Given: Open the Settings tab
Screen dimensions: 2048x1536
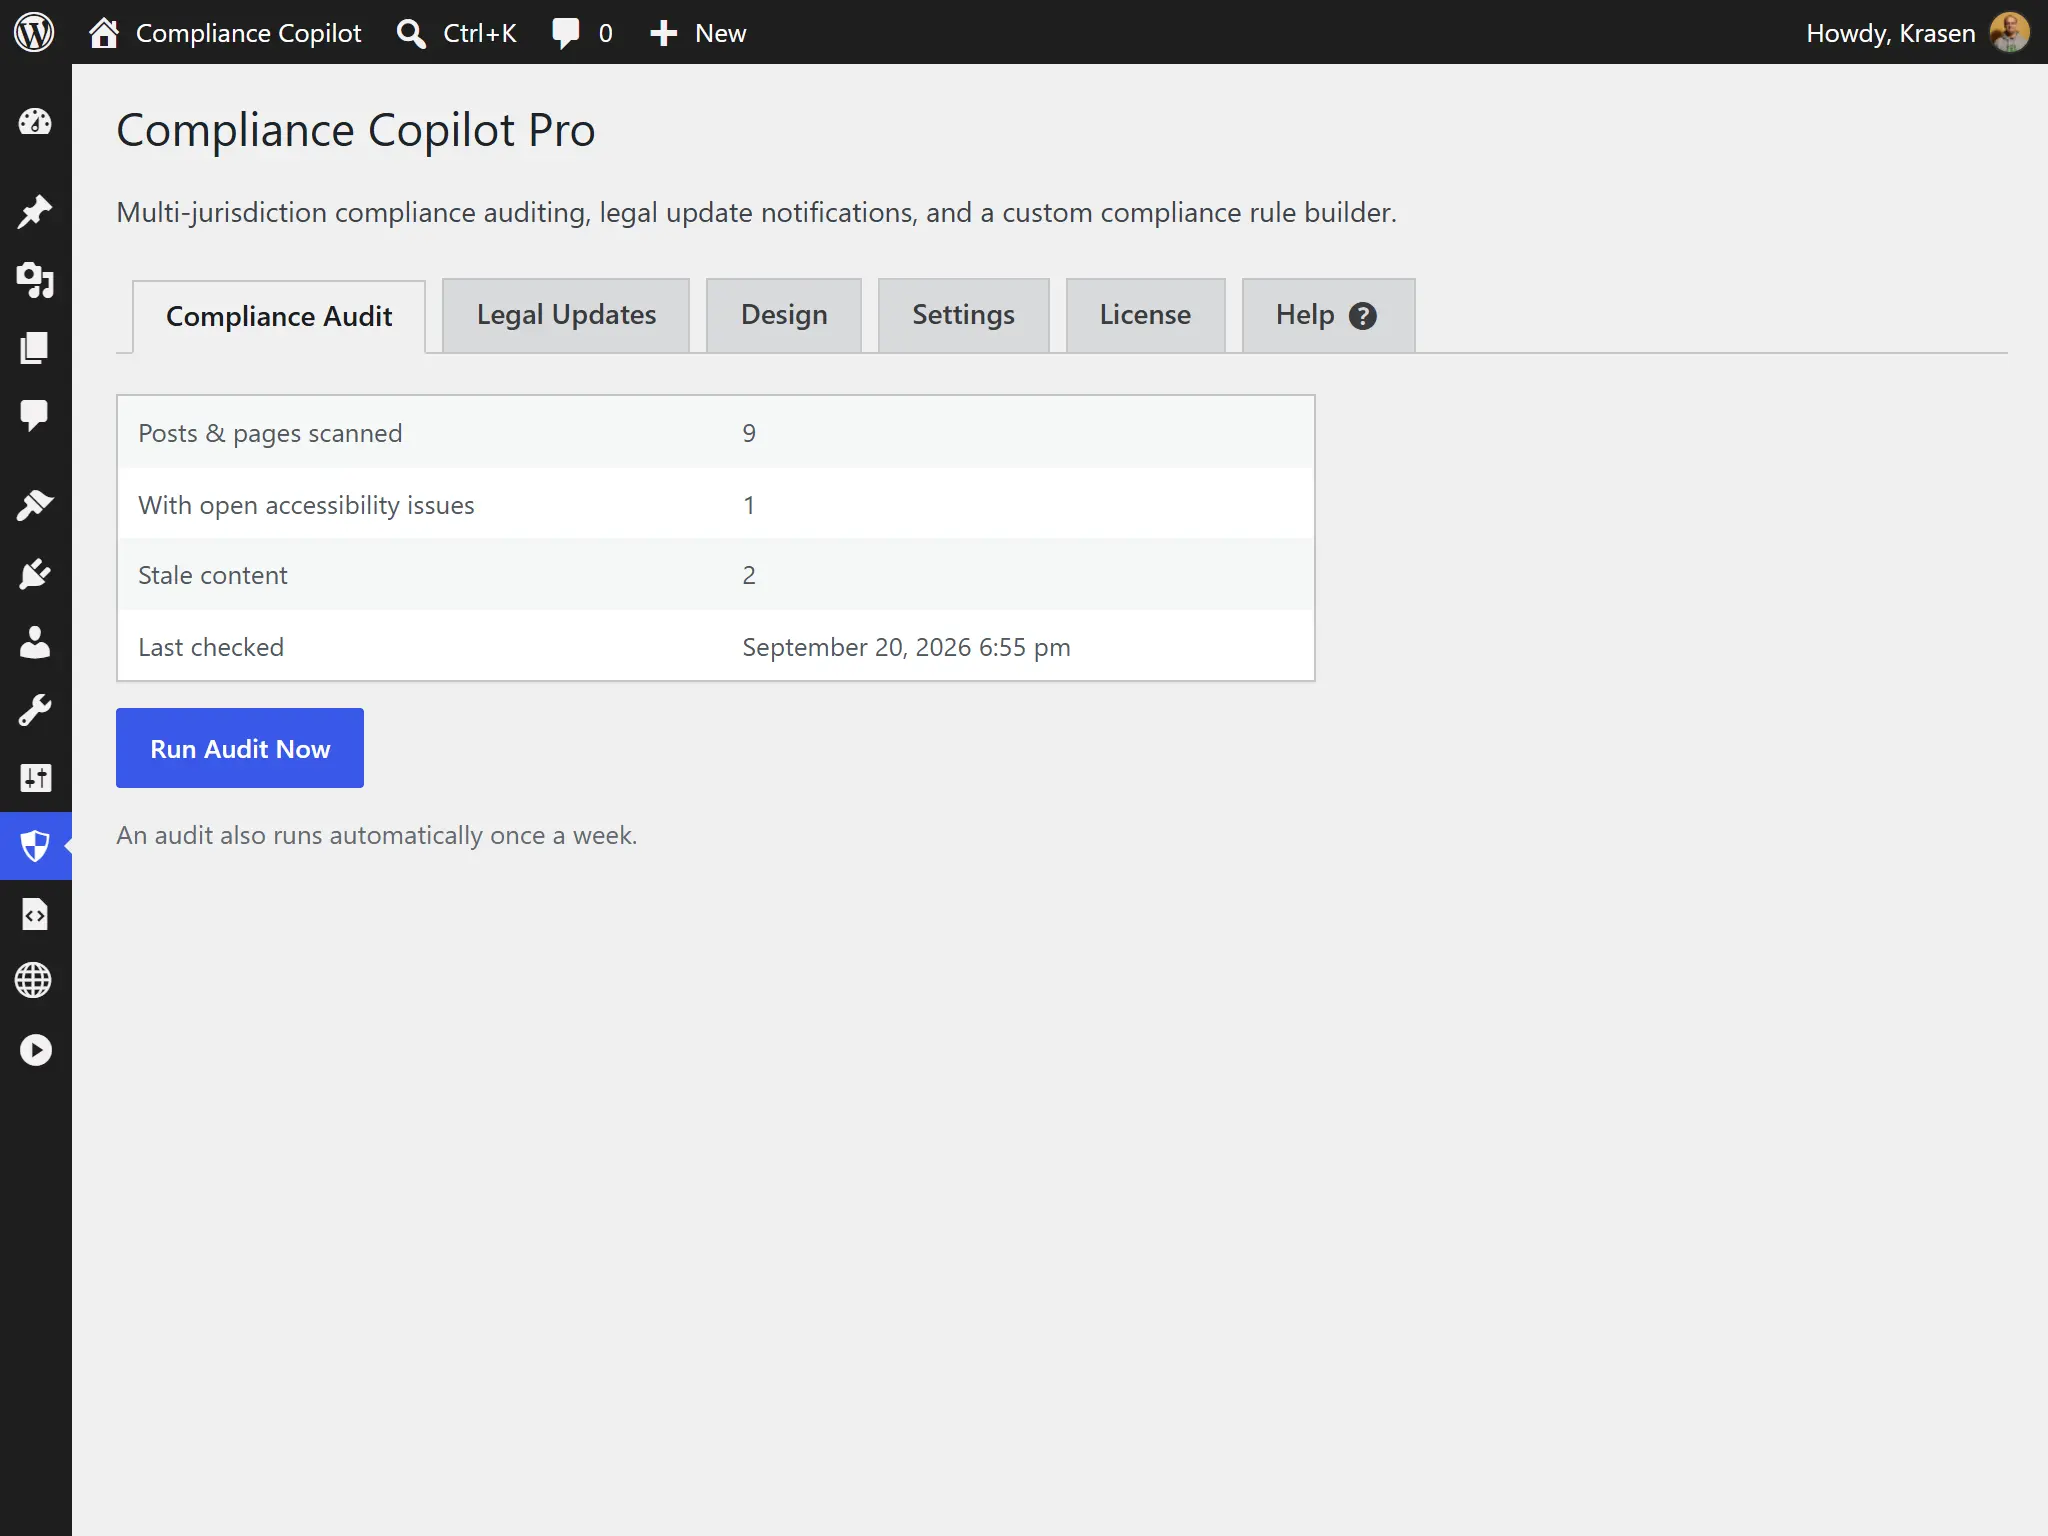Looking at the screenshot, I should (x=963, y=315).
